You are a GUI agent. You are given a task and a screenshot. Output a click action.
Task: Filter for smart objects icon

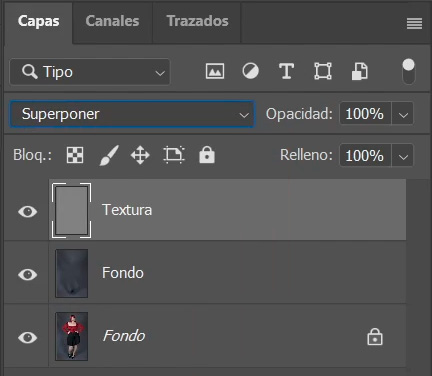pyautogui.click(x=360, y=71)
